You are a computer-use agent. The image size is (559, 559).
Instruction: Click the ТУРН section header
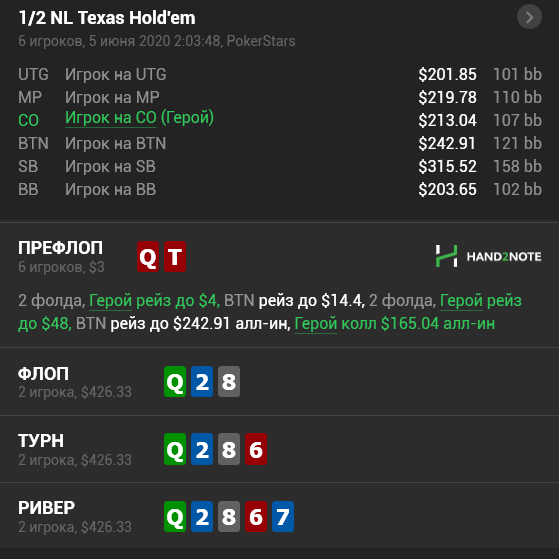click(41, 441)
